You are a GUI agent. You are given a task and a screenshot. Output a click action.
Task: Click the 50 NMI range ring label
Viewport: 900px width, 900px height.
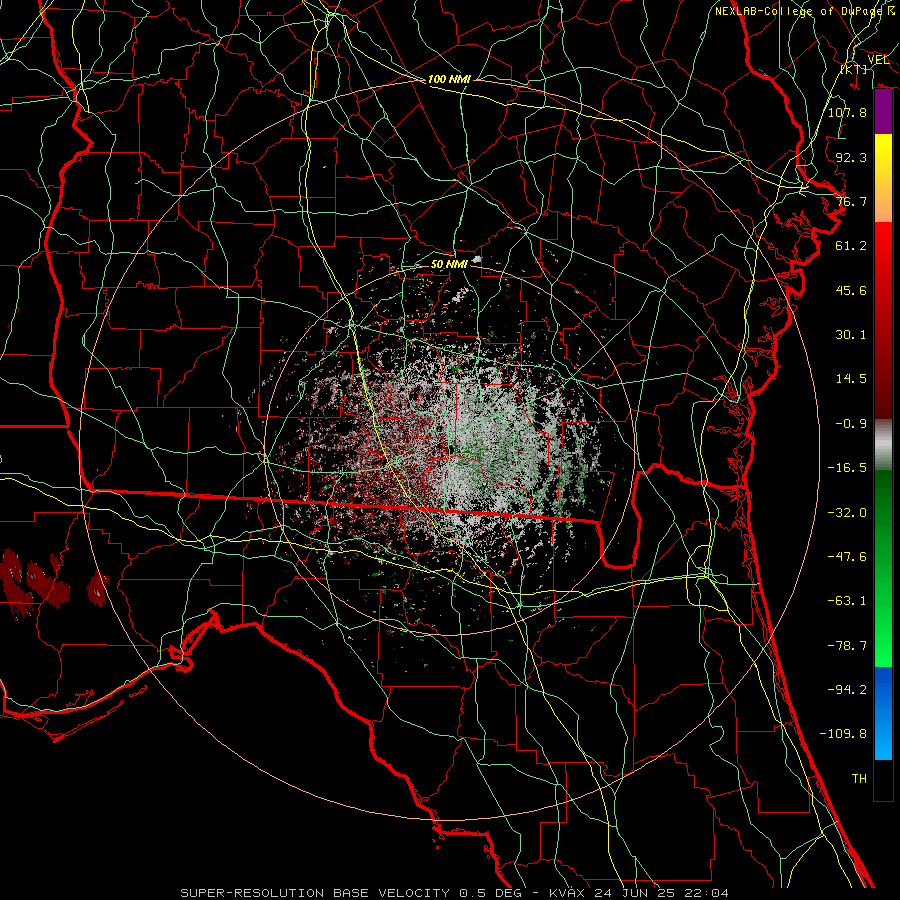coord(449,264)
